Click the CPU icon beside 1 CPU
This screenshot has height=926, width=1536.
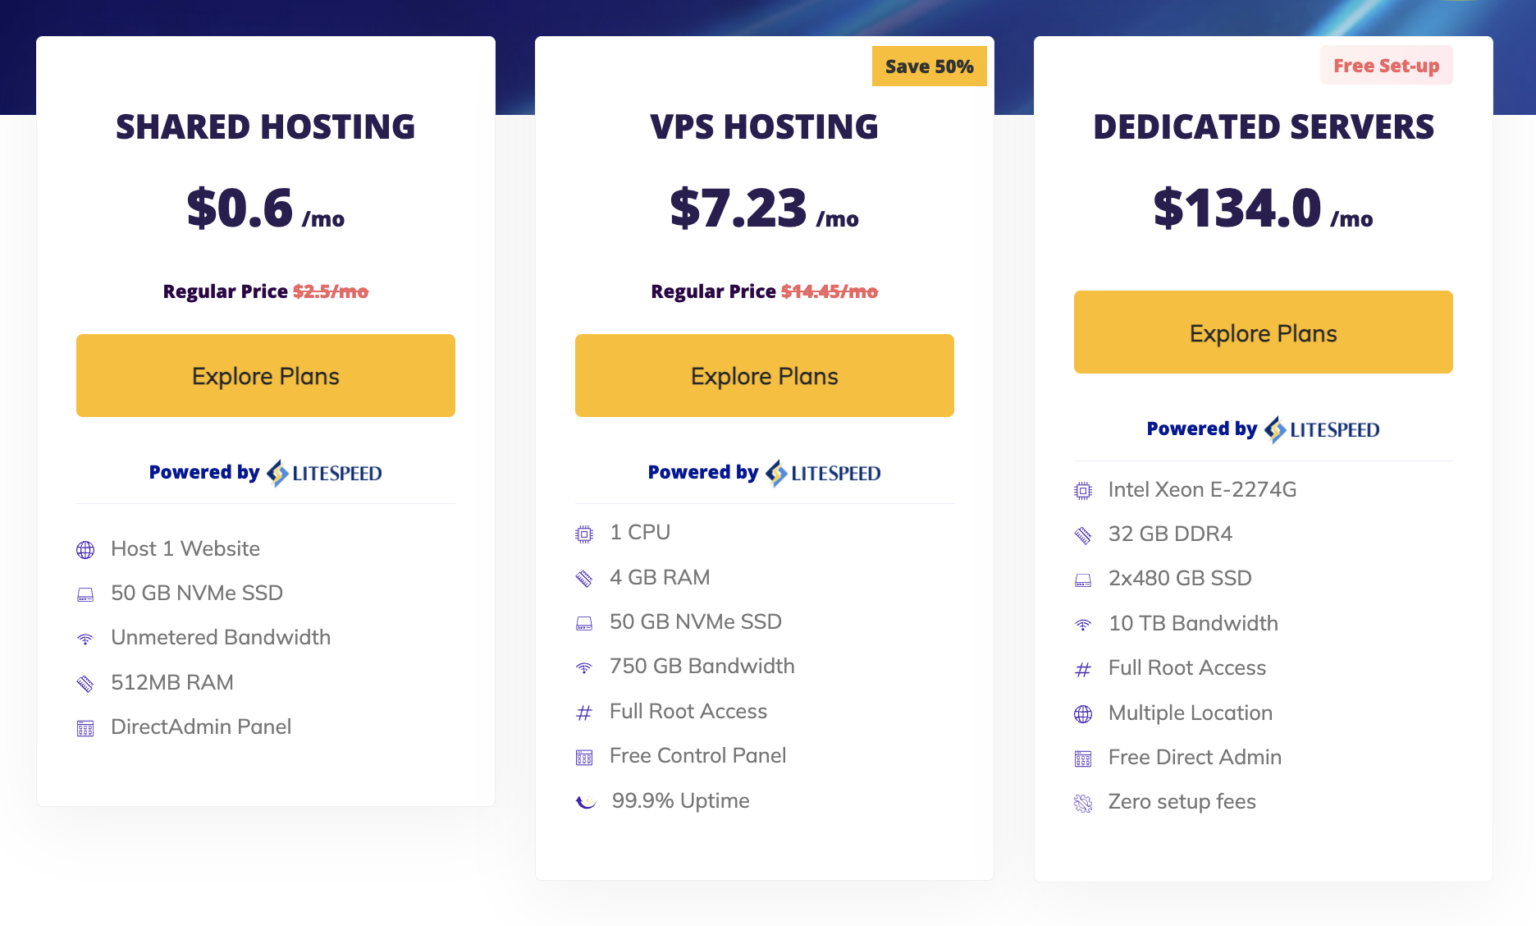[585, 532]
